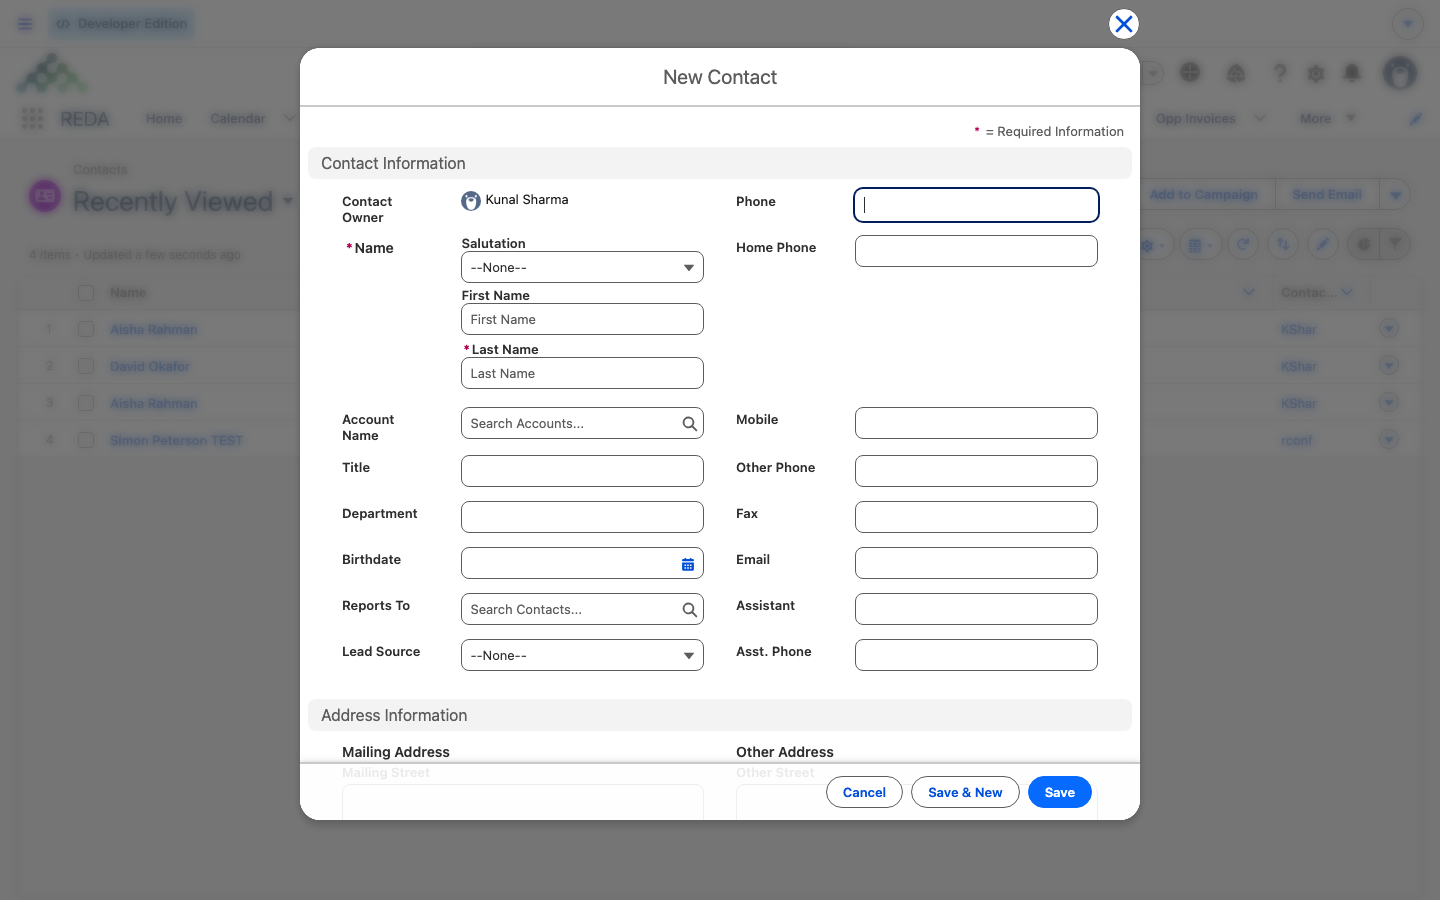
Task: Open the Birthdate calendar picker
Action: click(x=688, y=564)
